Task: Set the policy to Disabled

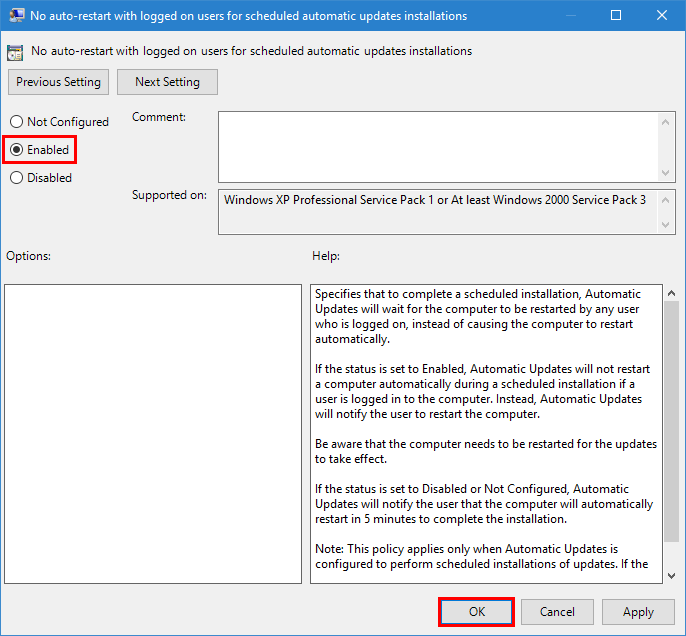Action: 16,178
